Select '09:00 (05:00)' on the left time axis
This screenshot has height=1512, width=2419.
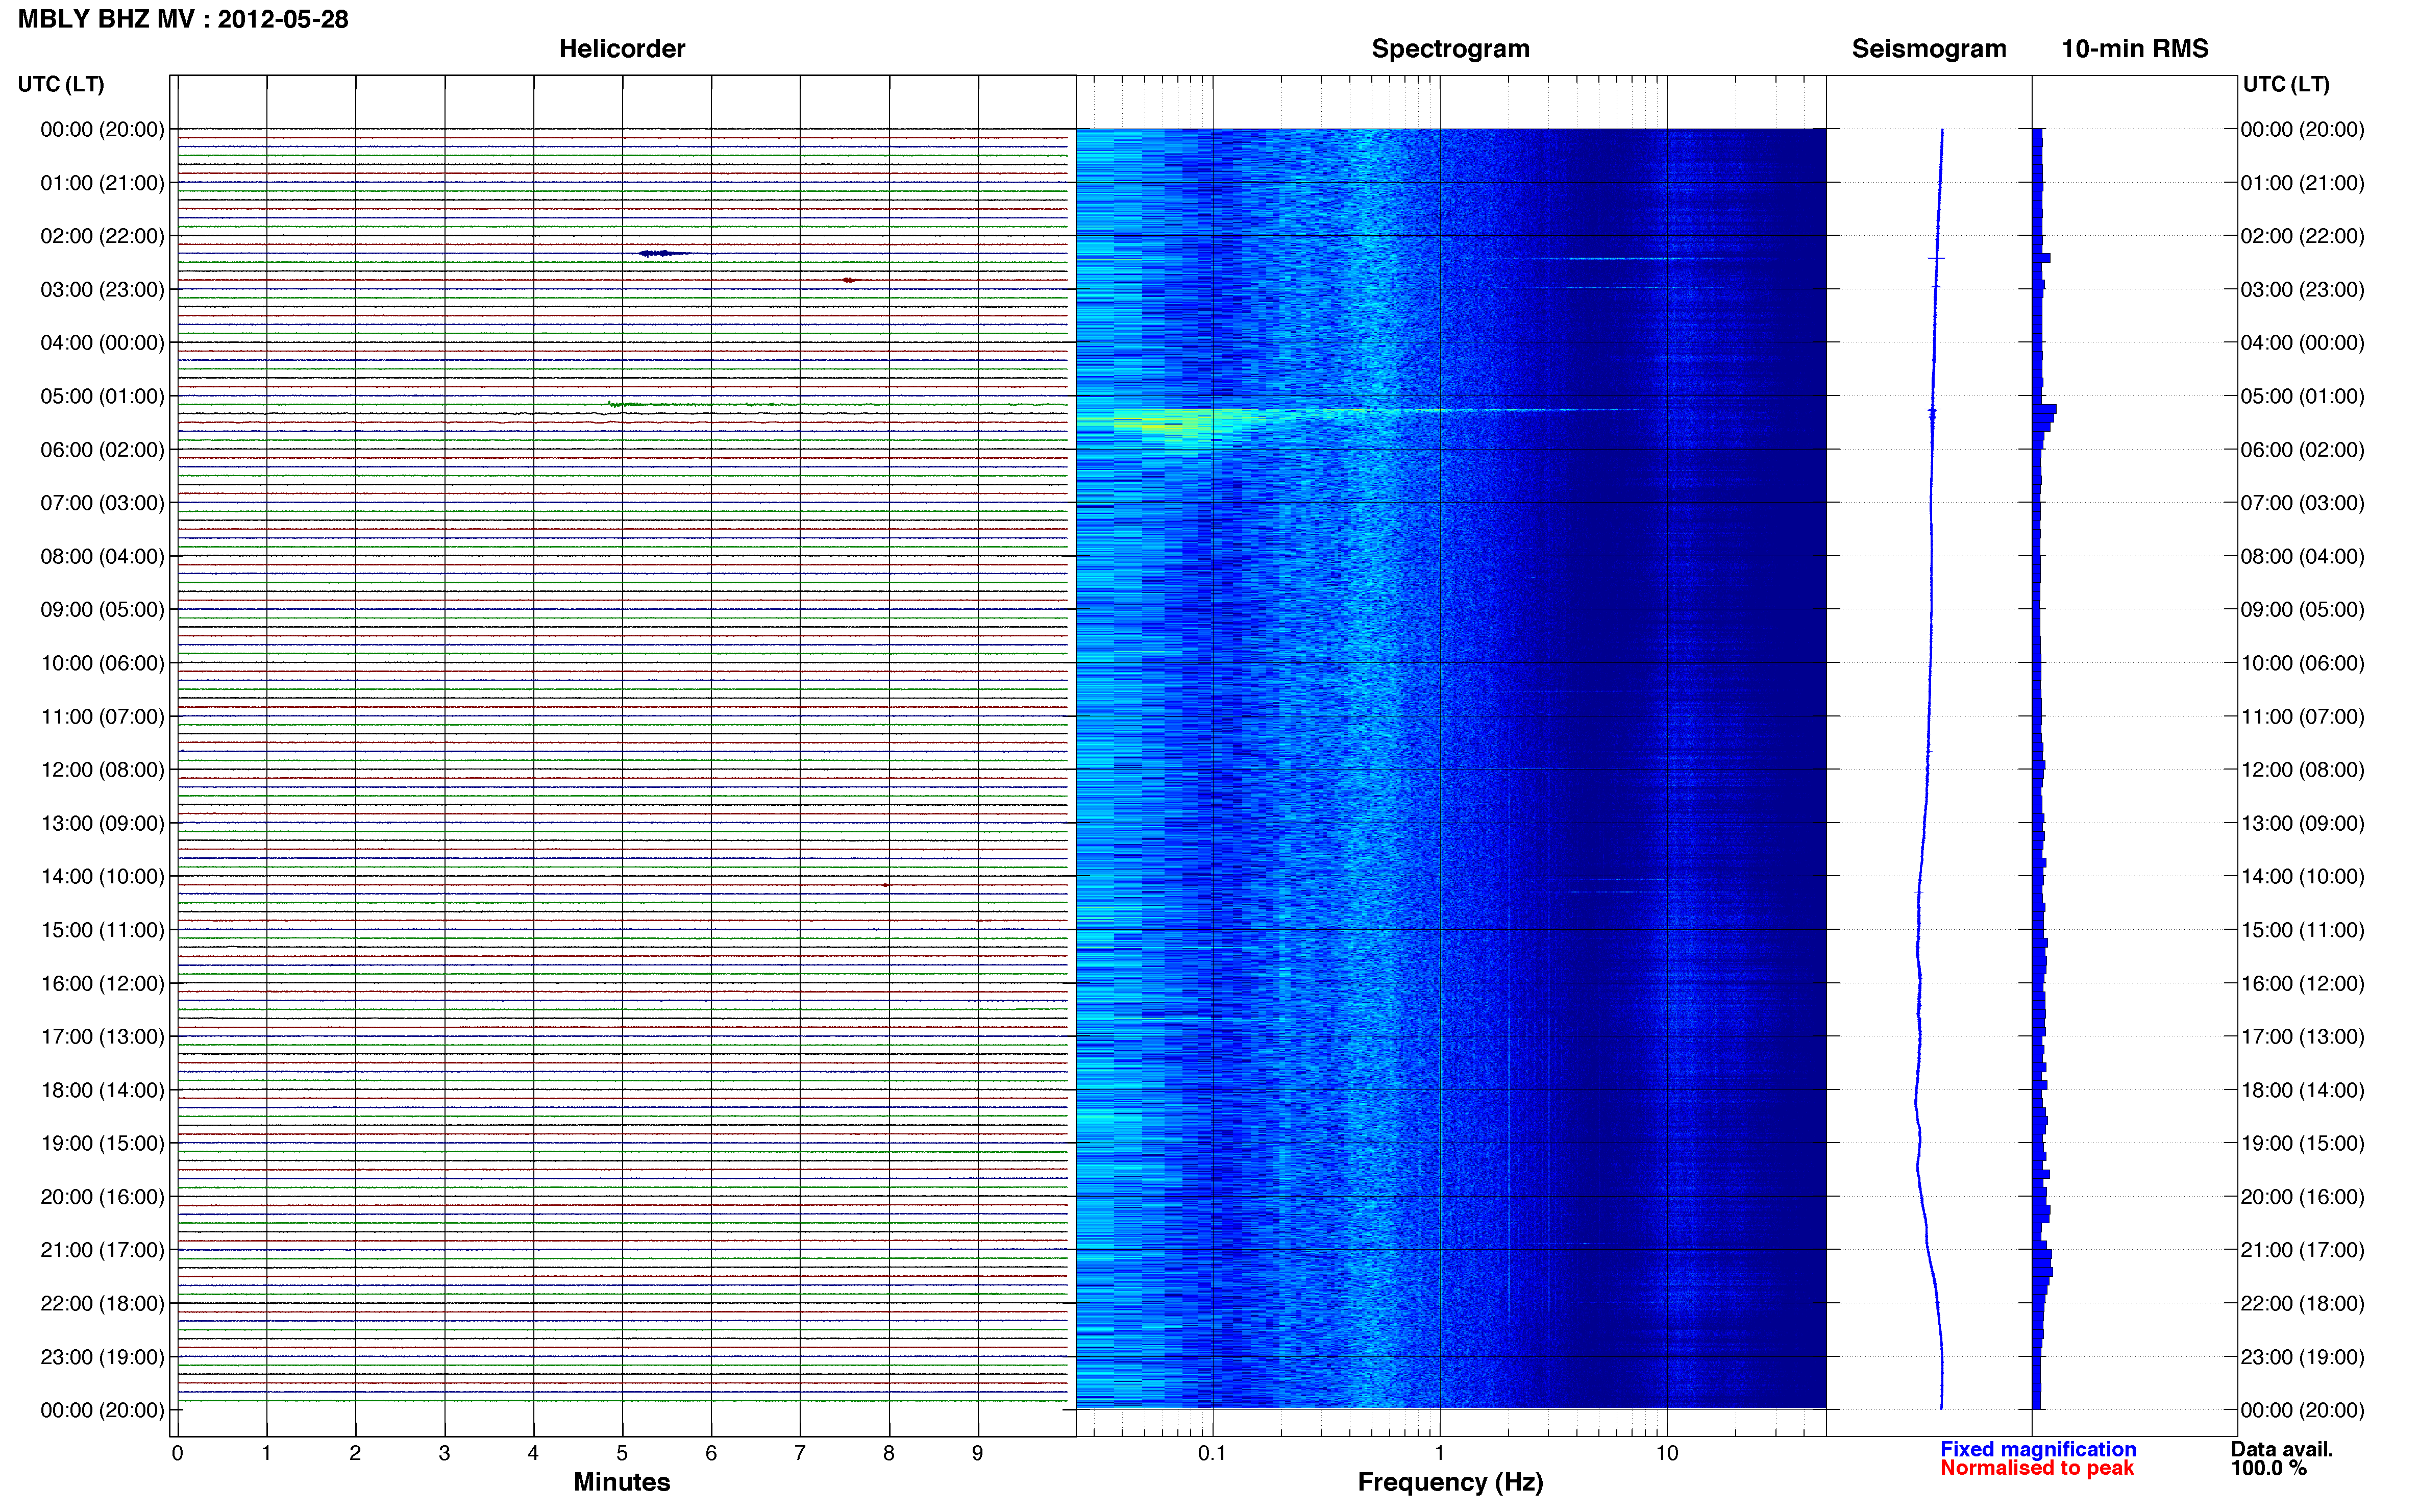pyautogui.click(x=102, y=610)
